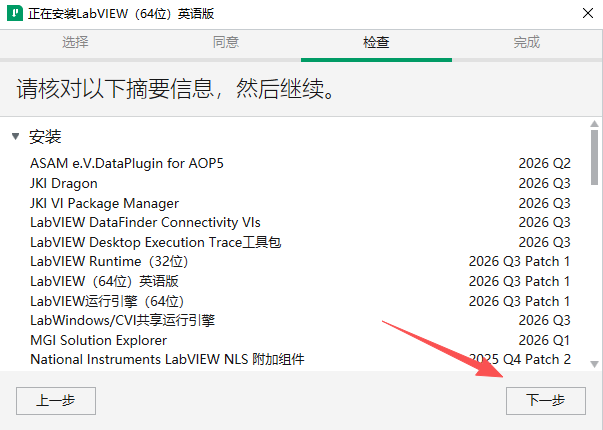
Task: Select LabVIEW（64位）英语版 row
Action: coord(300,282)
